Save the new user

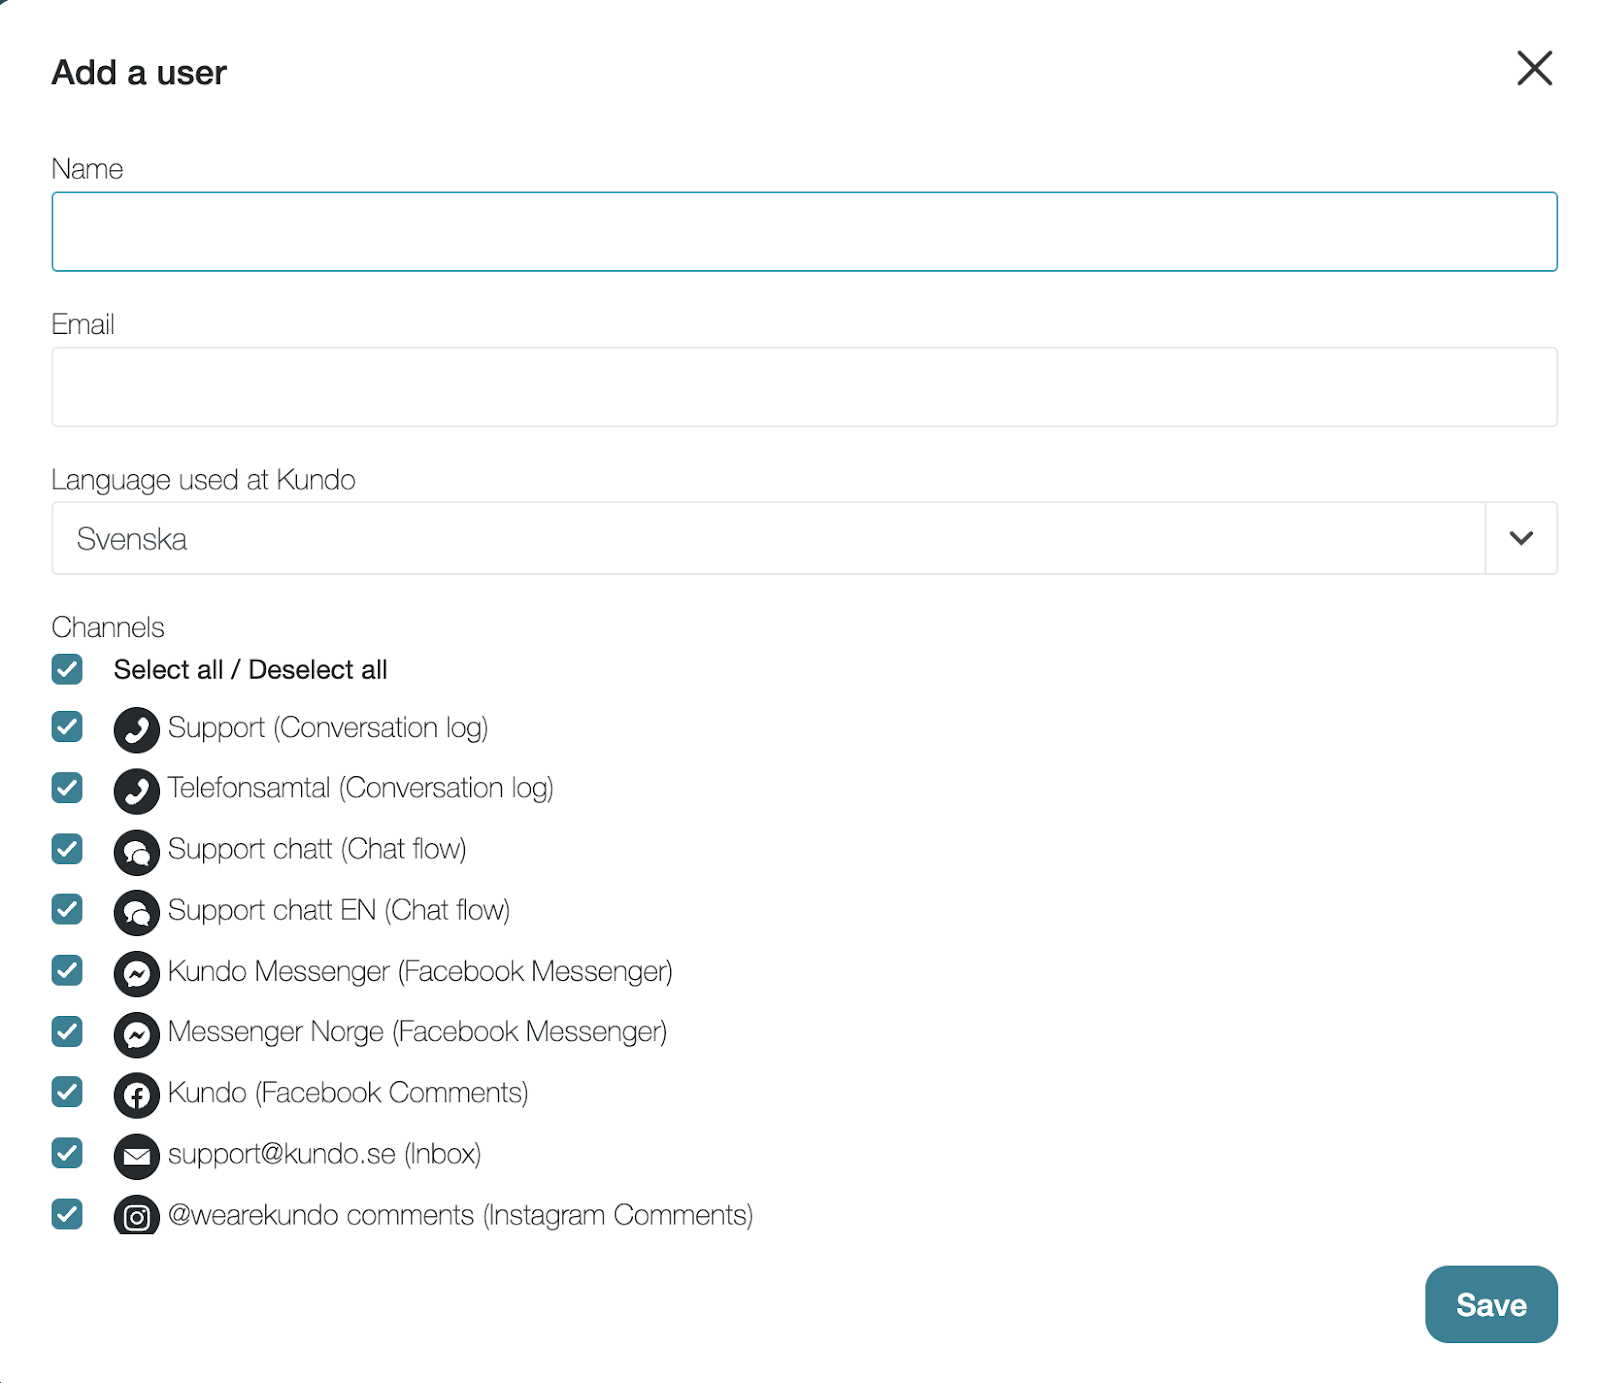[x=1491, y=1304]
